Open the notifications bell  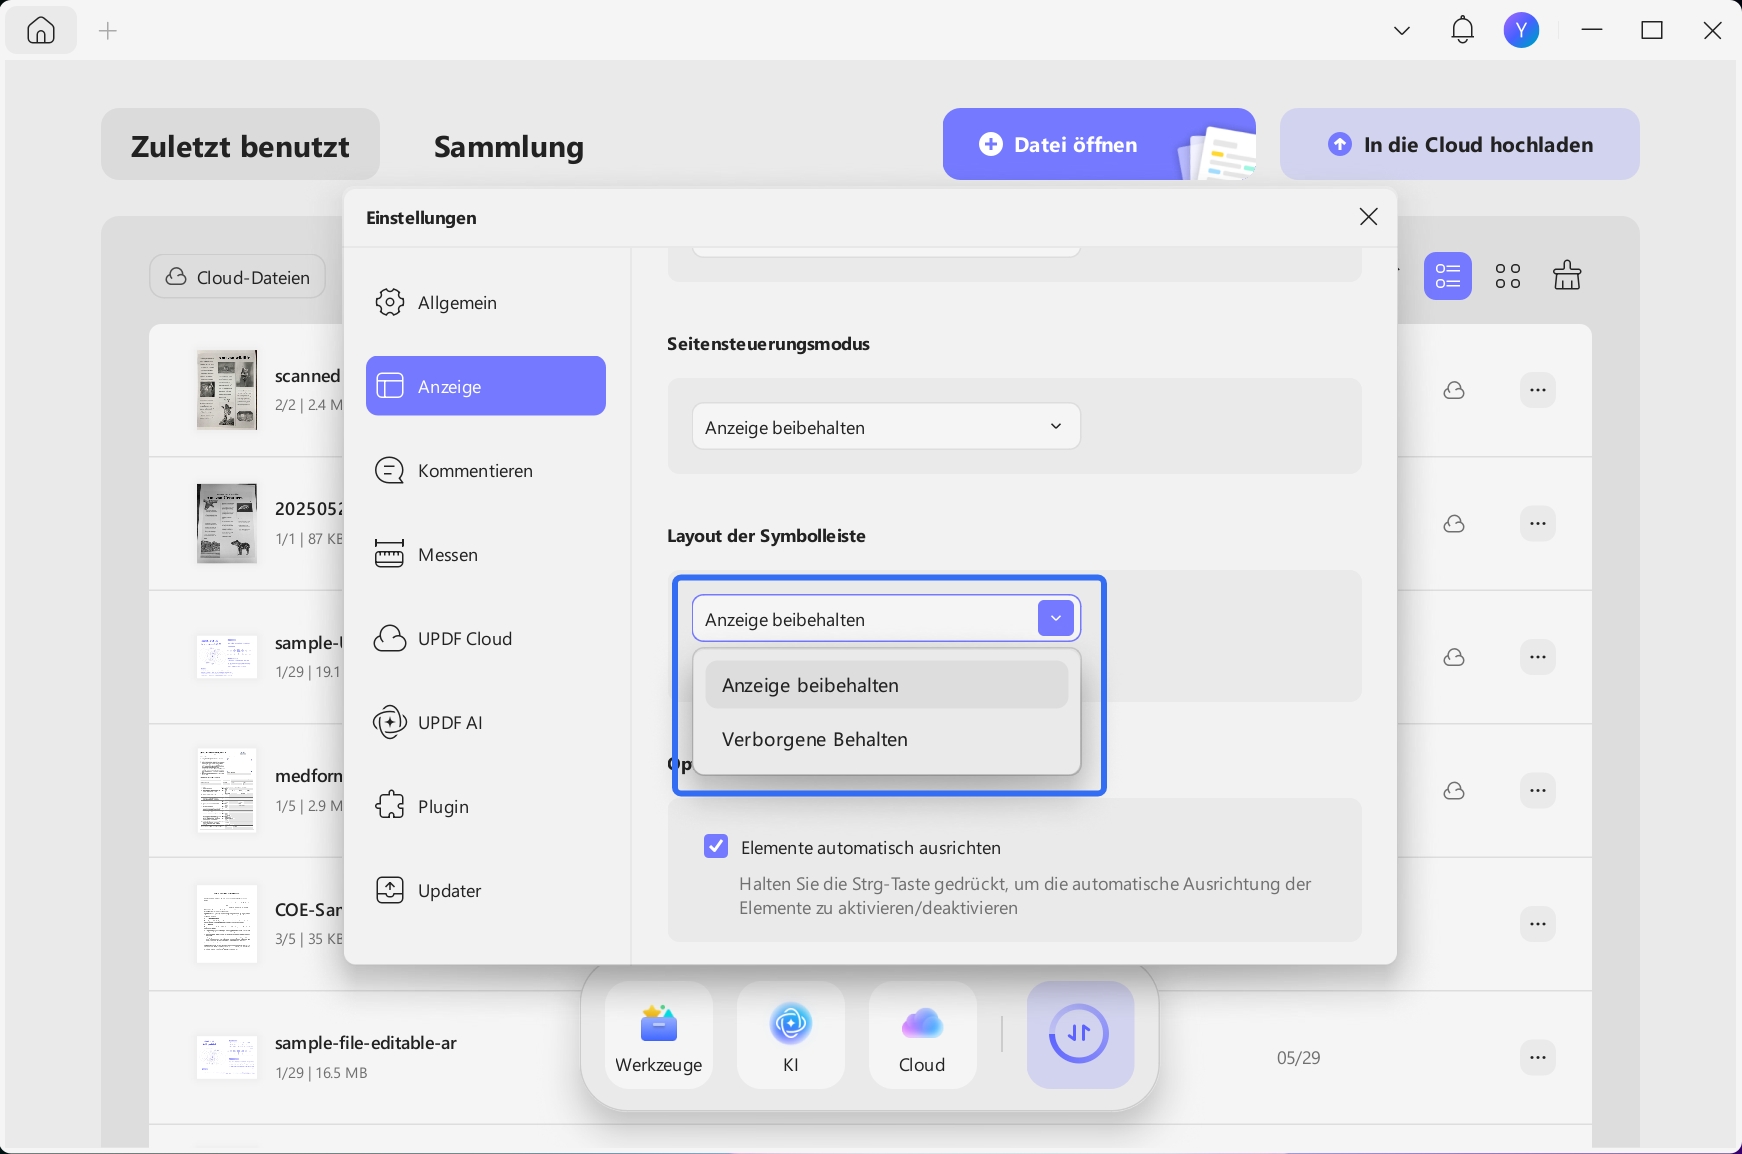pos(1462,31)
